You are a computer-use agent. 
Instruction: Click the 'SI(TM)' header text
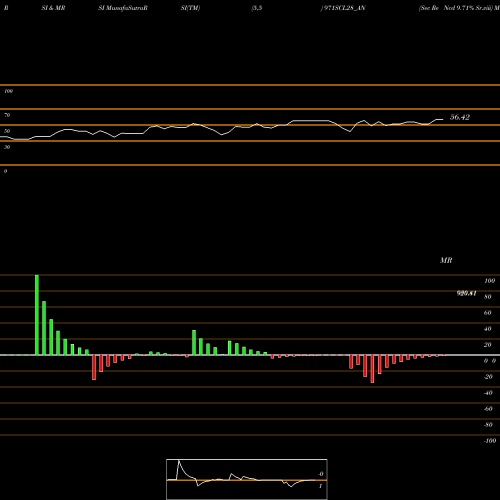190,8
